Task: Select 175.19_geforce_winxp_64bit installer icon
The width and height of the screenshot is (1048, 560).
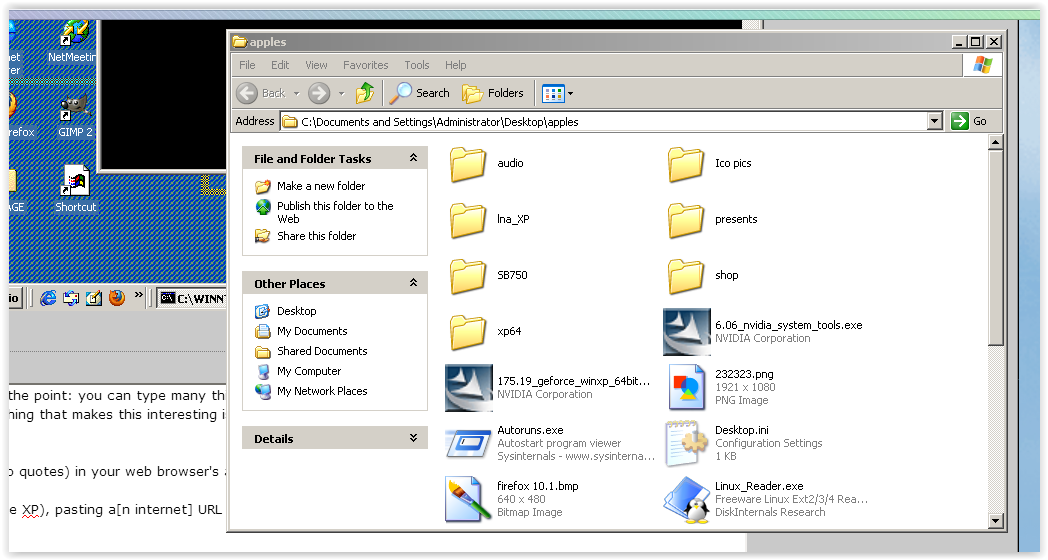Action: pos(469,388)
